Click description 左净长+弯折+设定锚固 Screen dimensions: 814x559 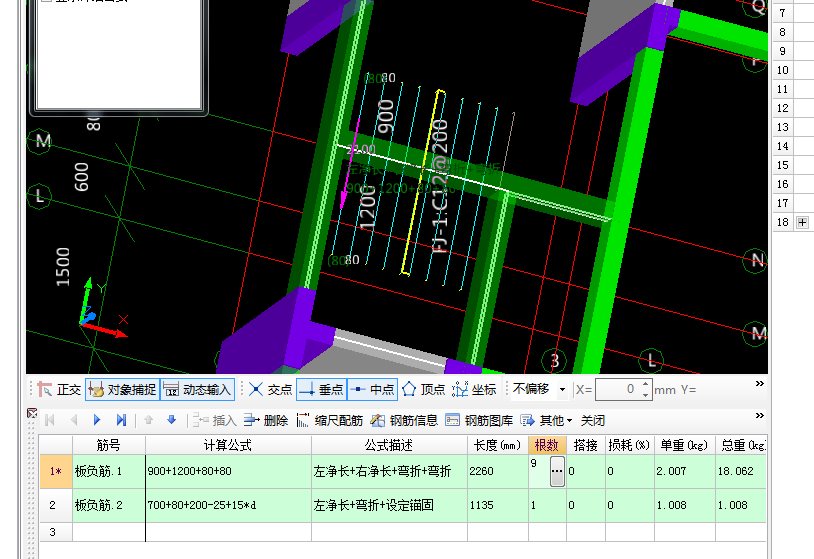(x=389, y=505)
